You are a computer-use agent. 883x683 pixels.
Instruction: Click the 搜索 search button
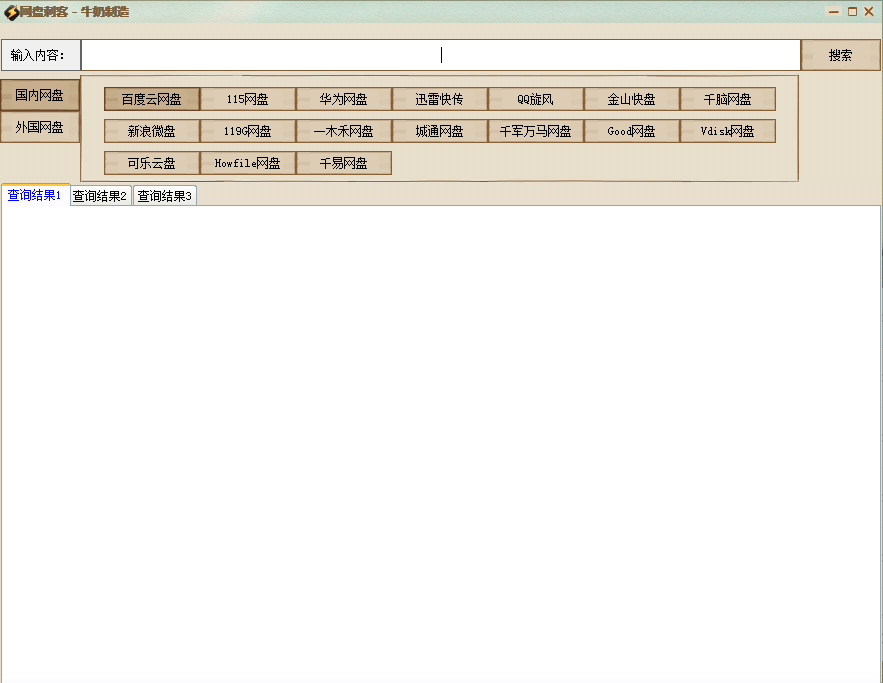[840, 55]
